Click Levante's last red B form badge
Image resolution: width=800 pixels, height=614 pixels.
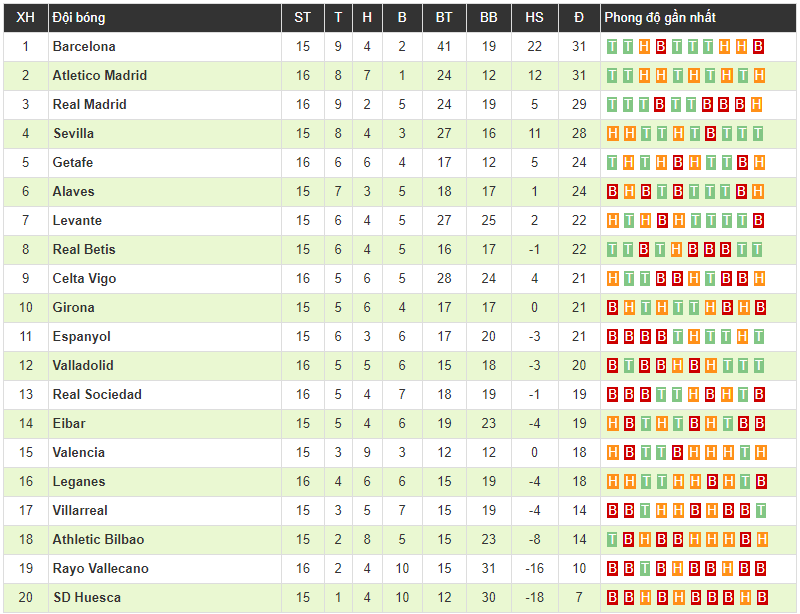coord(758,221)
